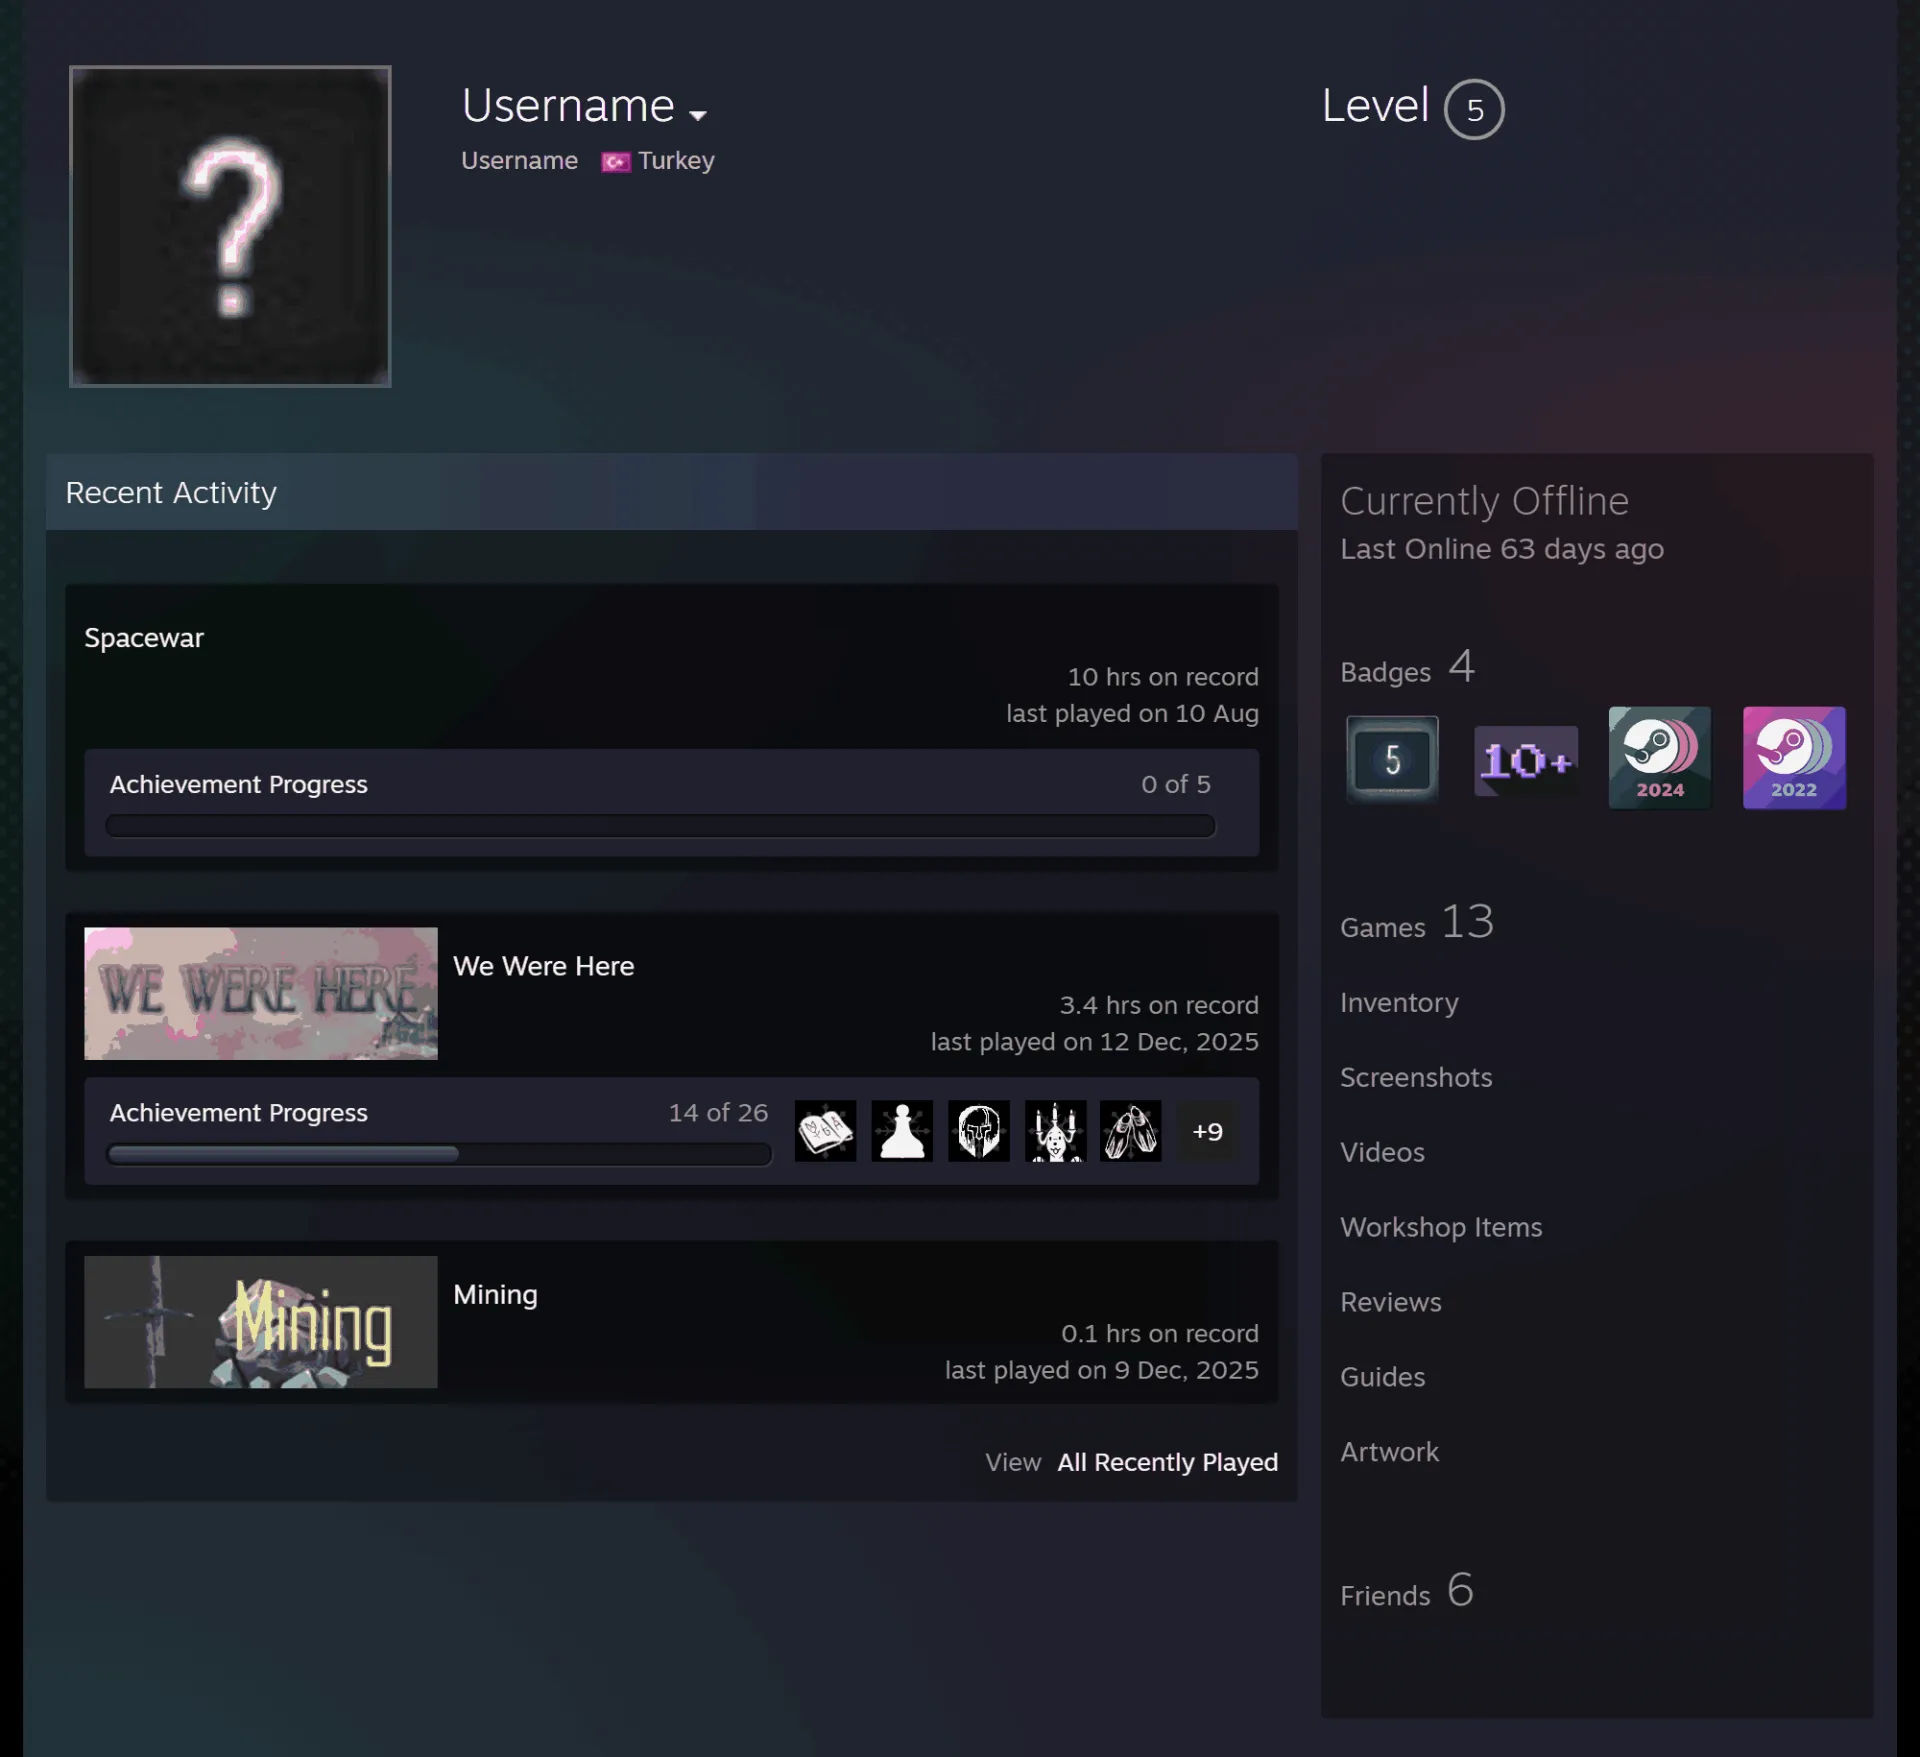Open the level 5 badge icon
Screen dimensions: 1920x1757
pos(1392,759)
